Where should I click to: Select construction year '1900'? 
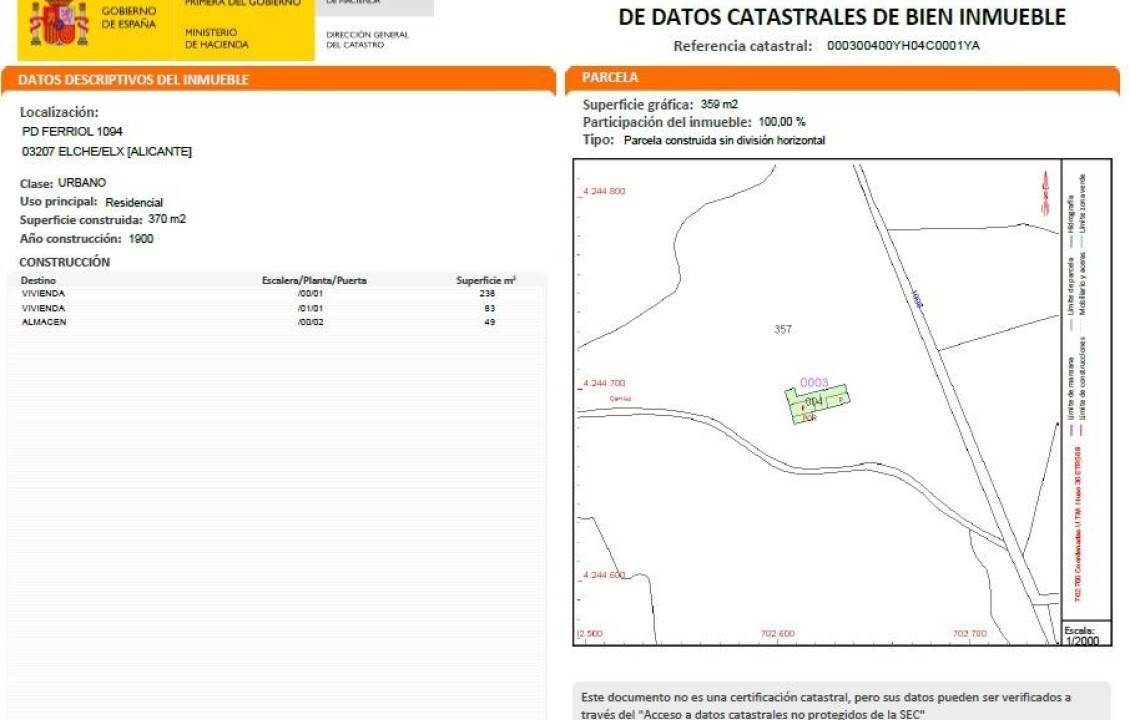pos(141,239)
